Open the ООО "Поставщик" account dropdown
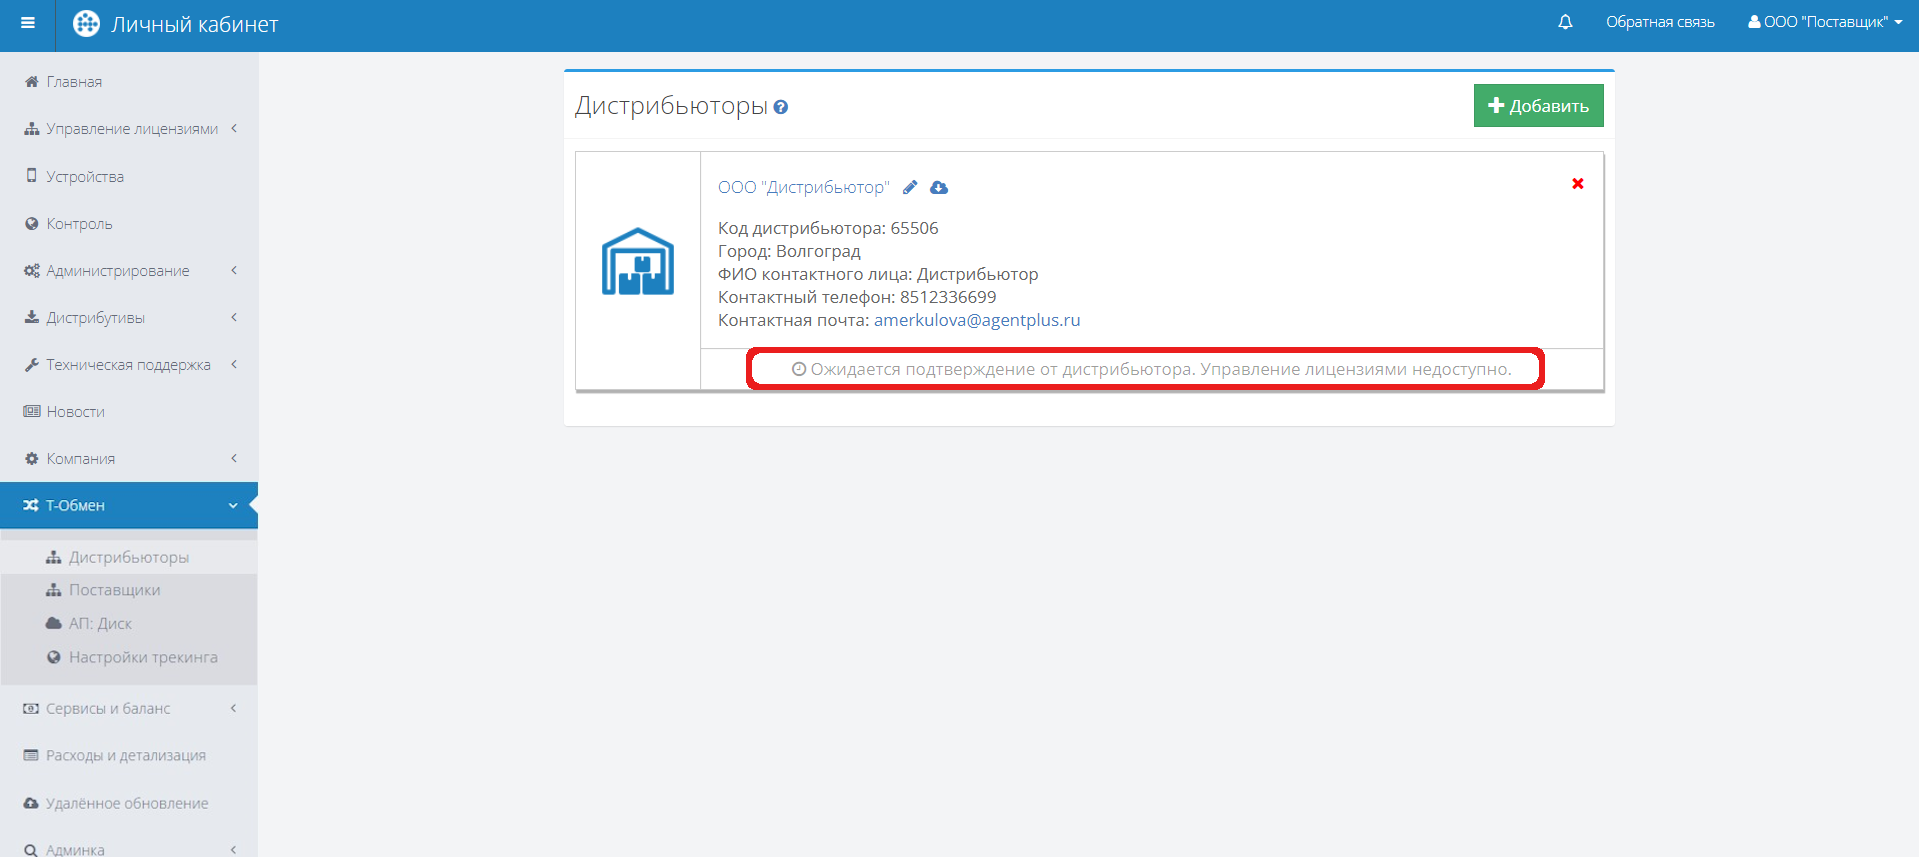The width and height of the screenshot is (1919, 857). click(1825, 22)
